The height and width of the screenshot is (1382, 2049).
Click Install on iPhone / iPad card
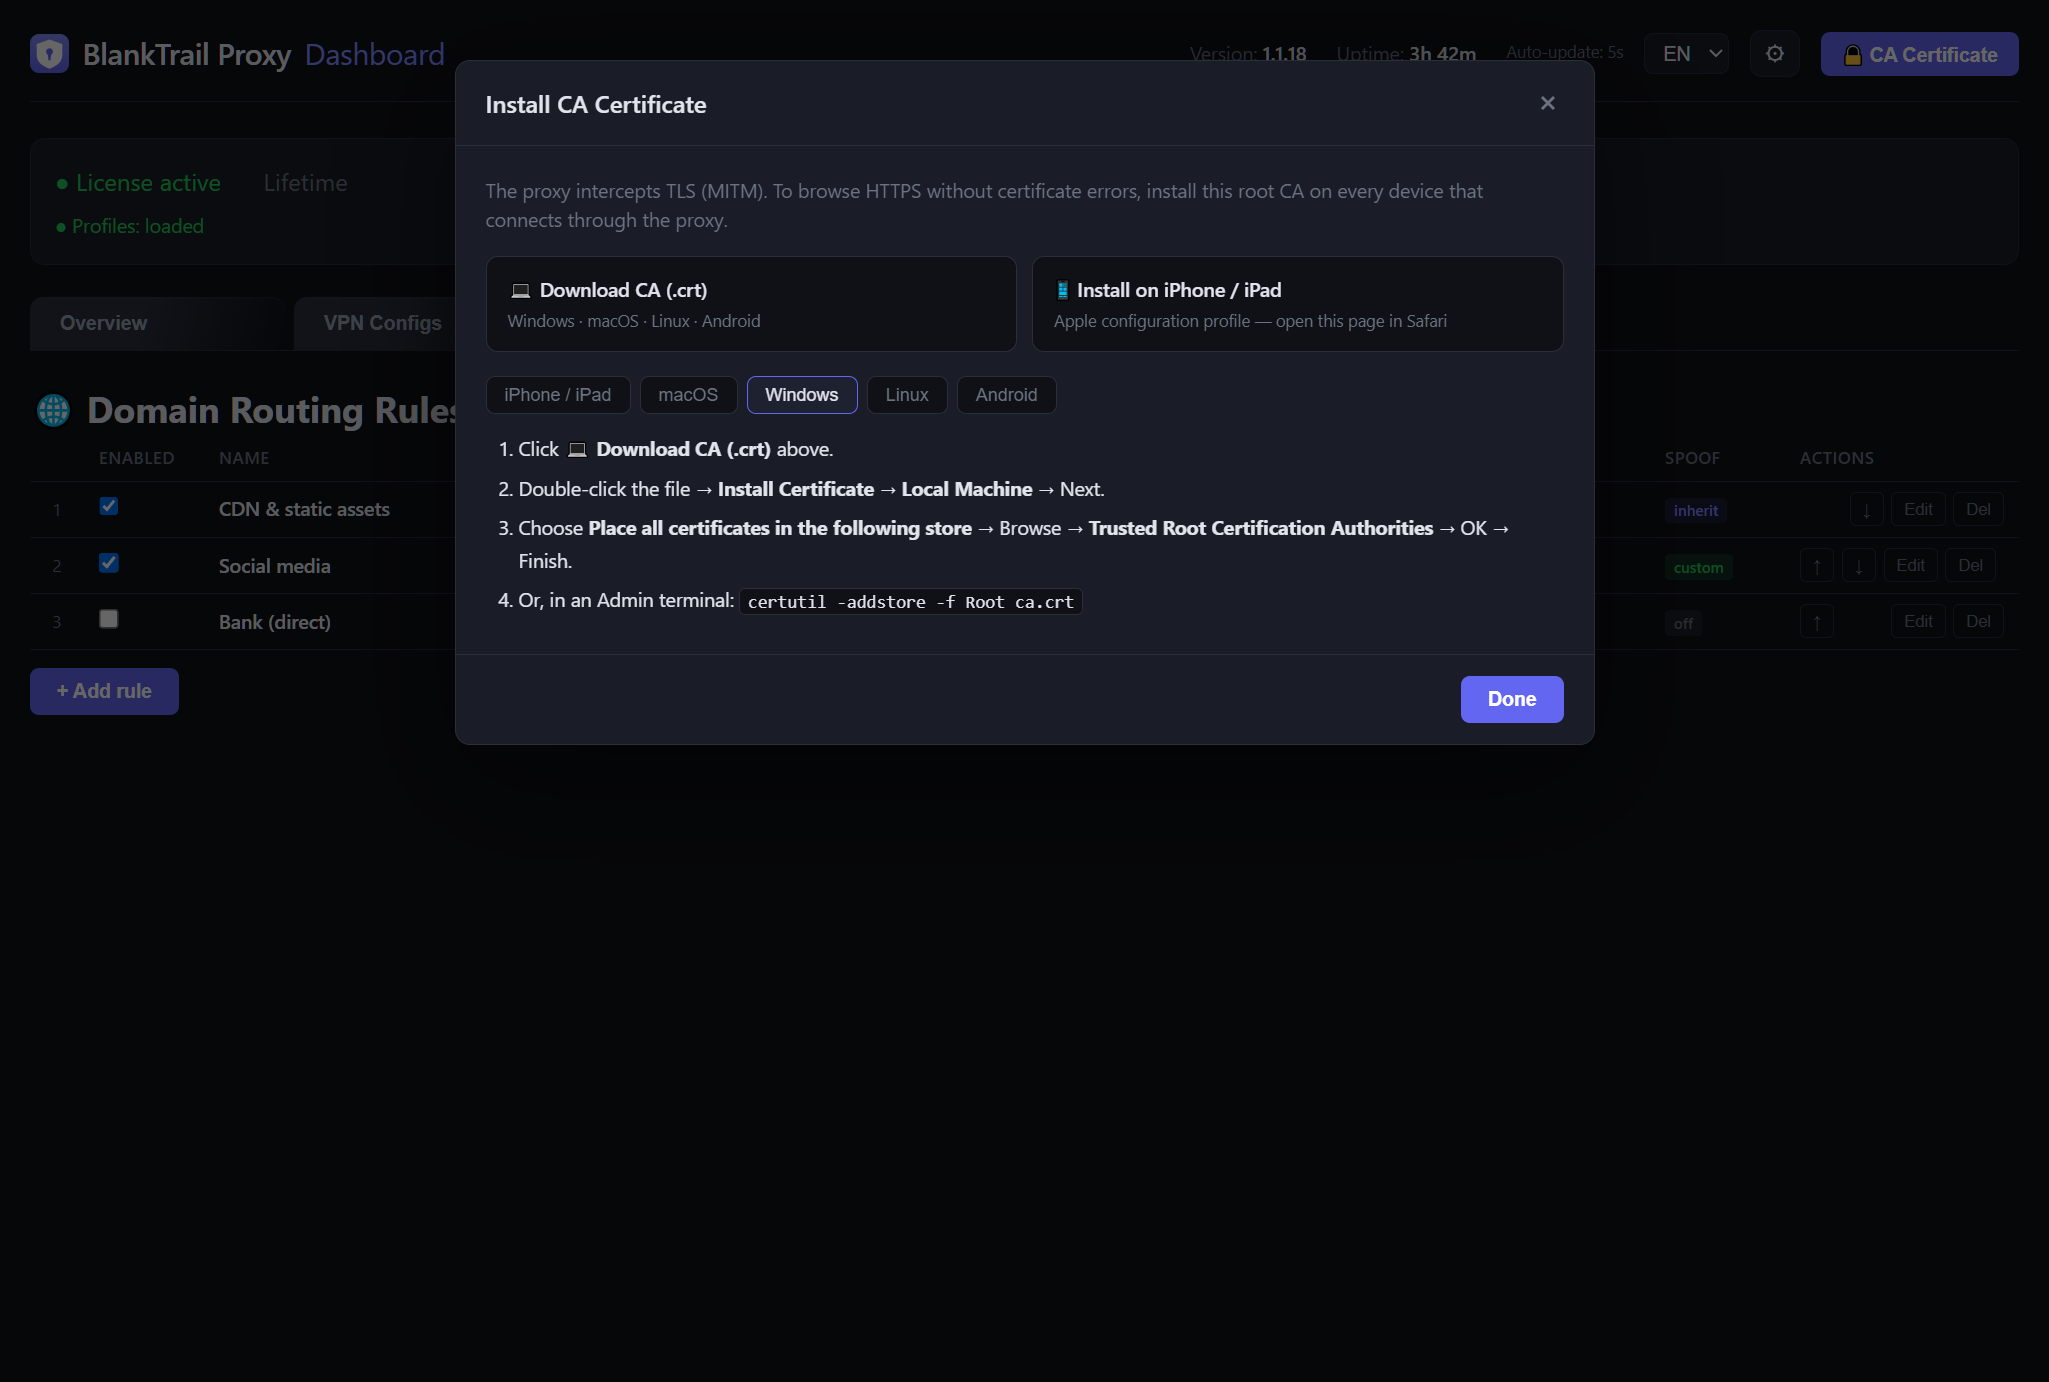(1298, 304)
